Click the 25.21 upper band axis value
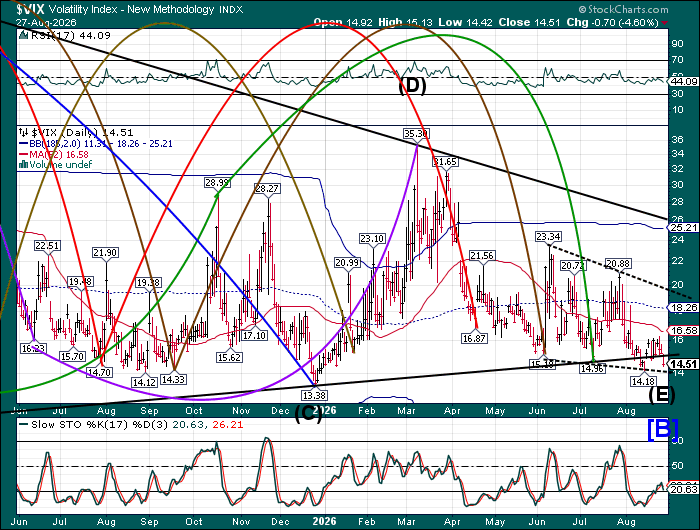 [685, 227]
